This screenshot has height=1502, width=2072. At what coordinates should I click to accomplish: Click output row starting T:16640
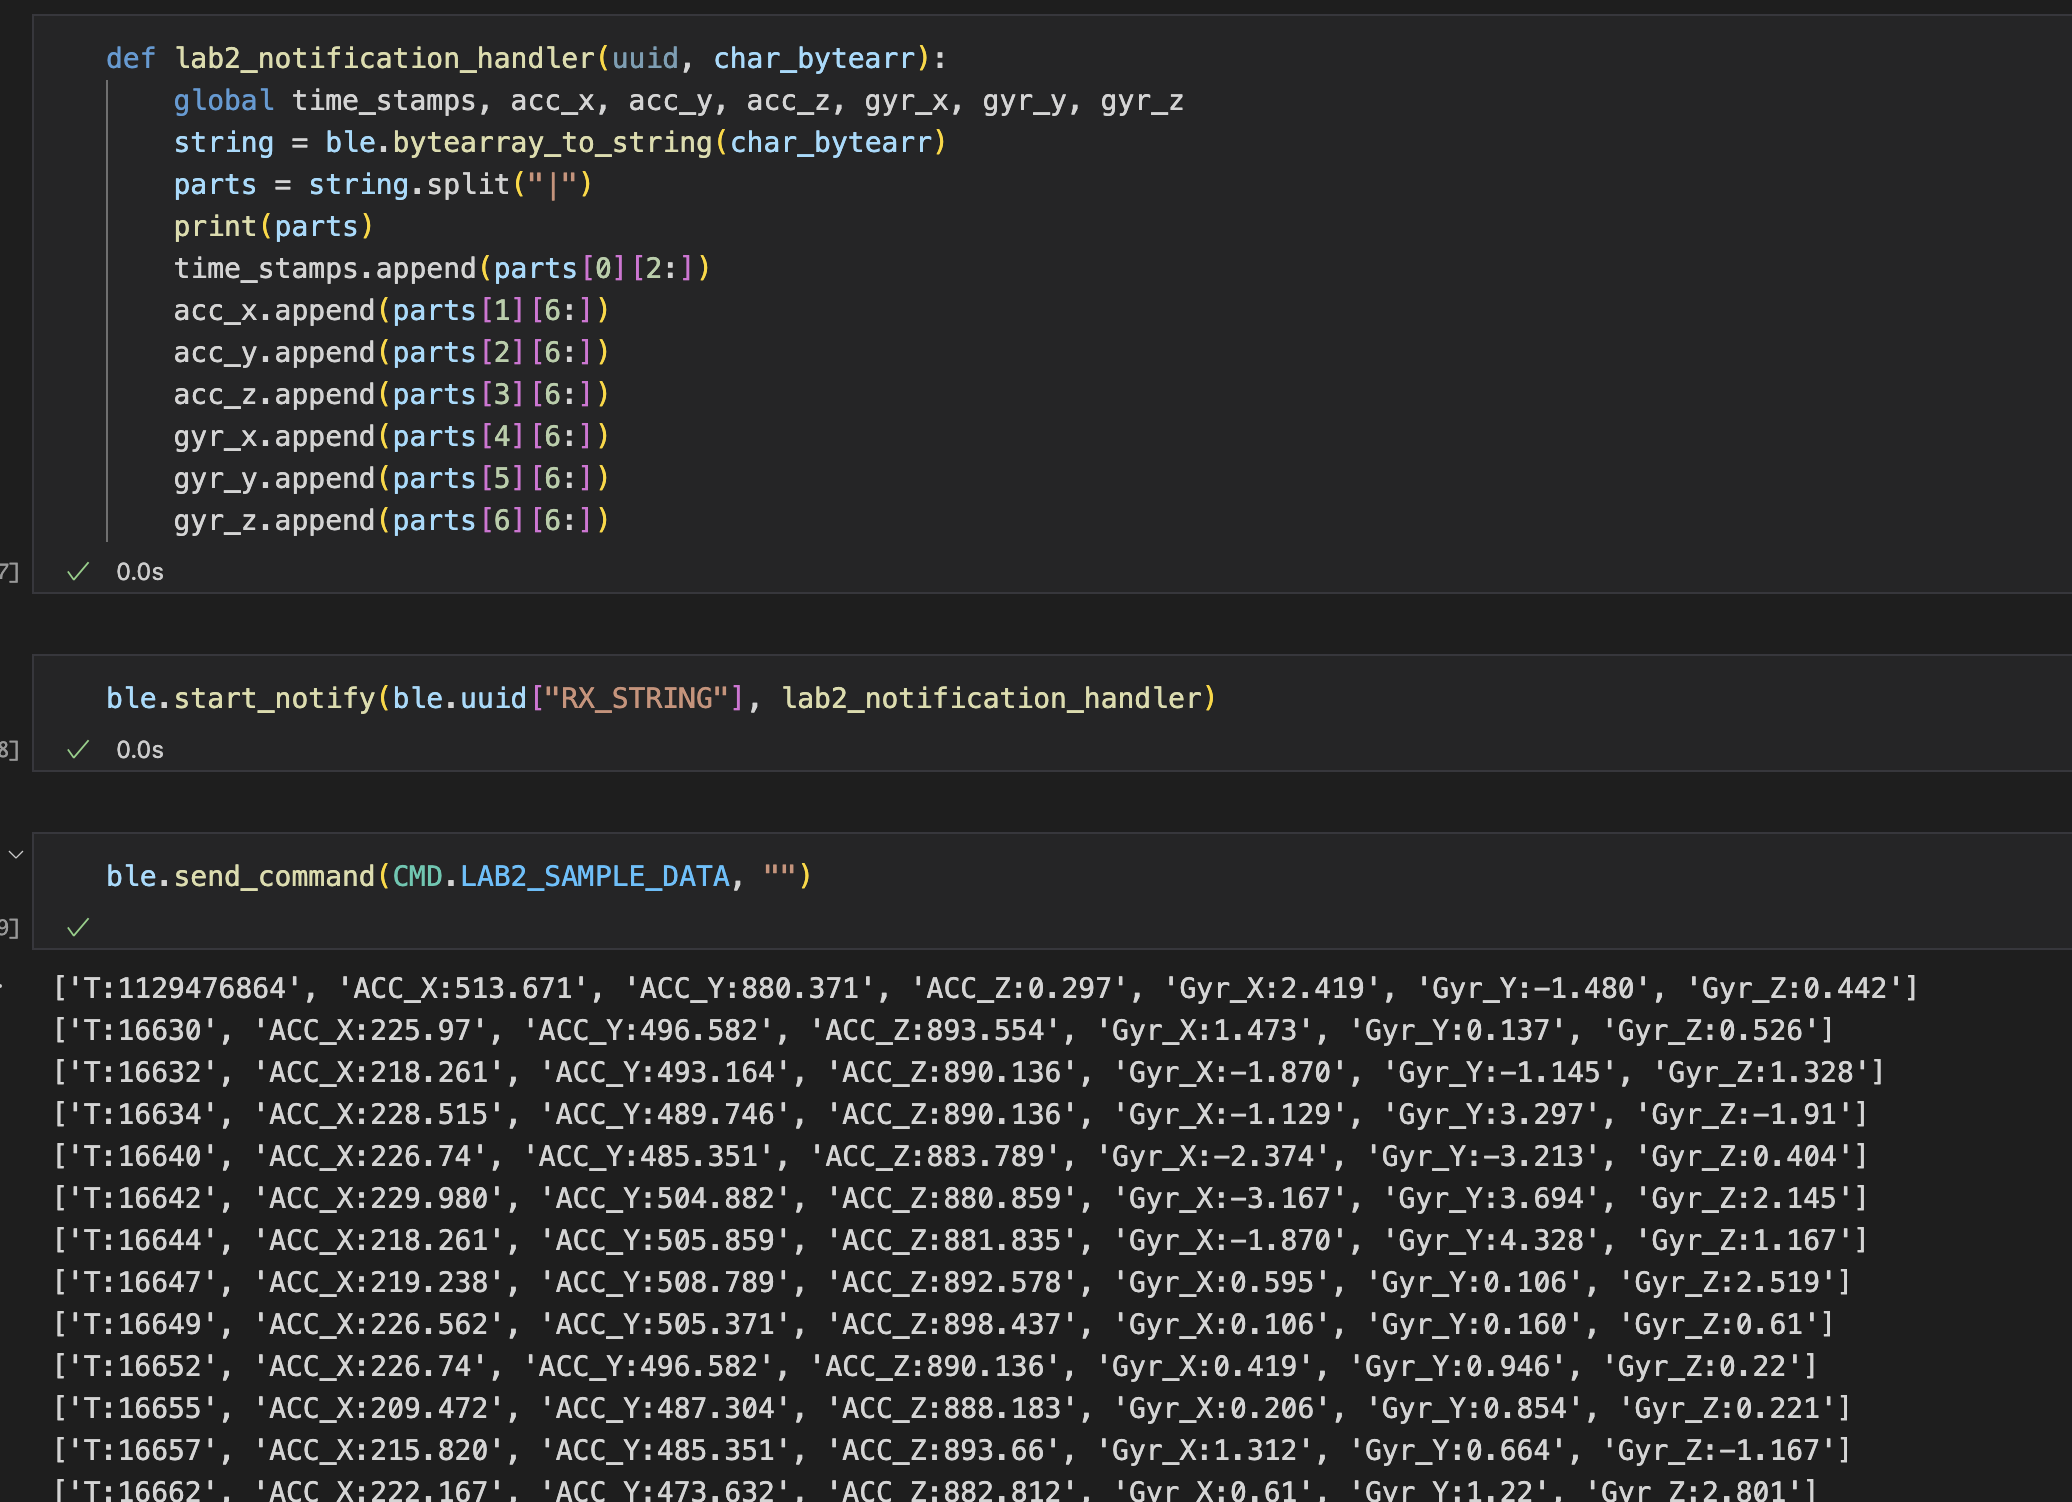pos(961,1157)
